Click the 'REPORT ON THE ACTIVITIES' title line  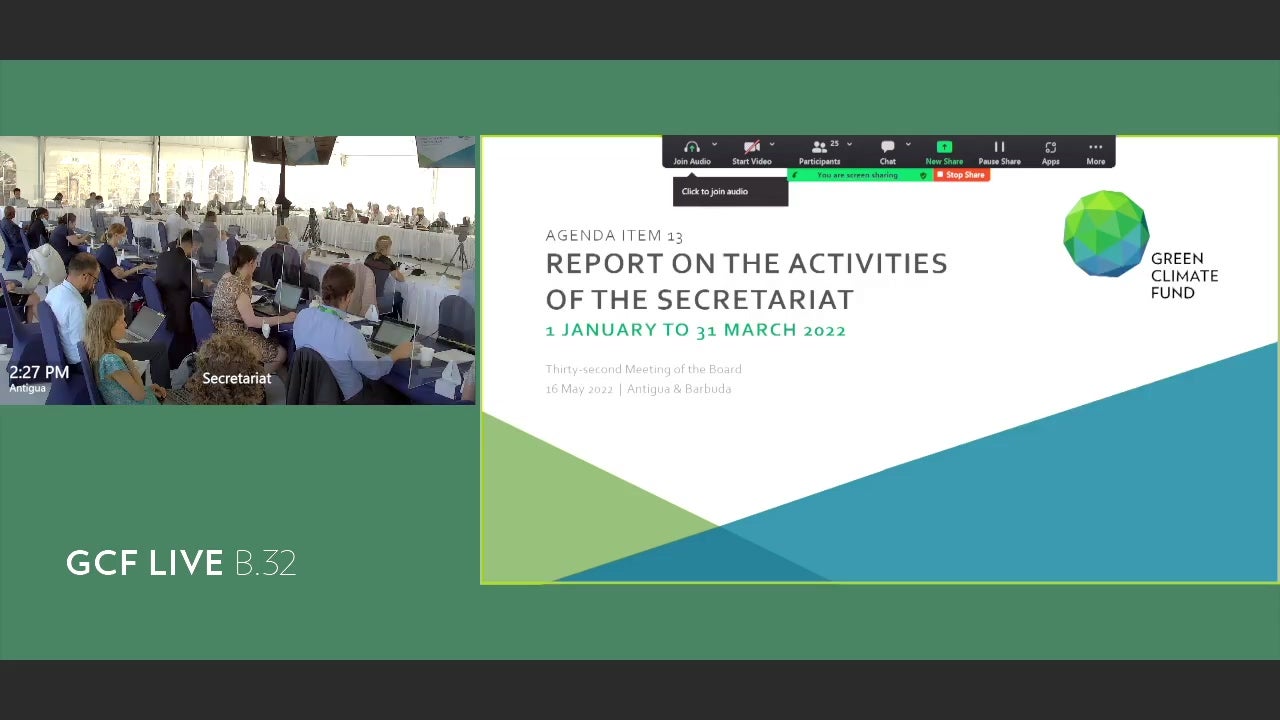click(x=746, y=264)
